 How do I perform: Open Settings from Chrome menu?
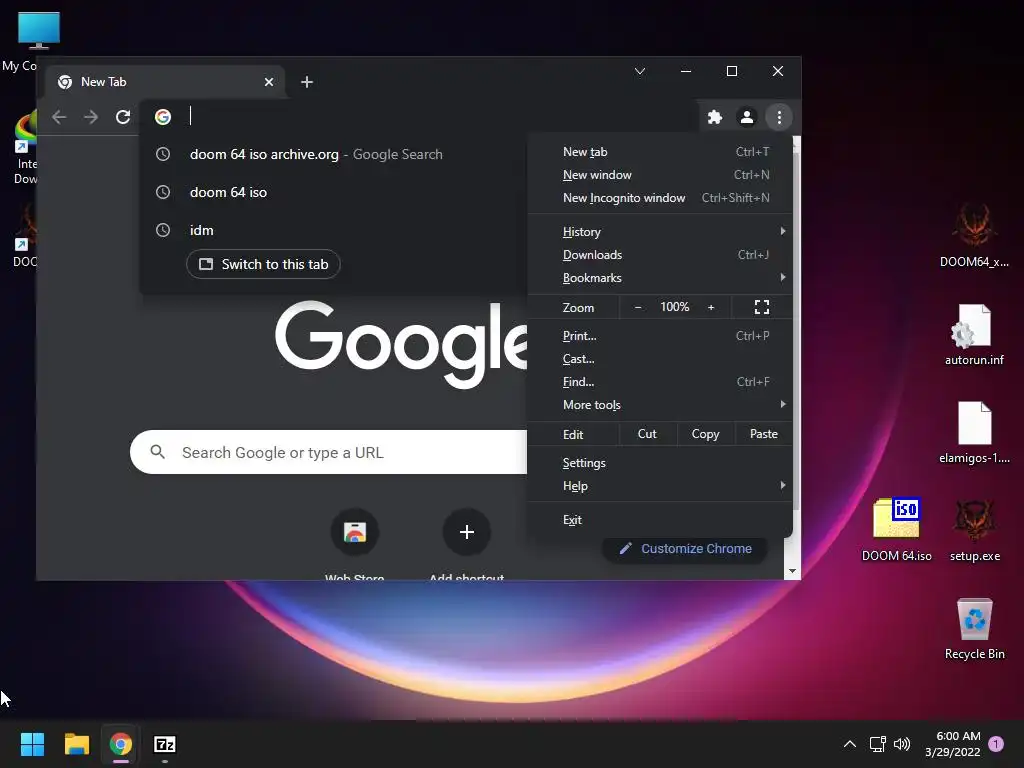tap(660, 463)
